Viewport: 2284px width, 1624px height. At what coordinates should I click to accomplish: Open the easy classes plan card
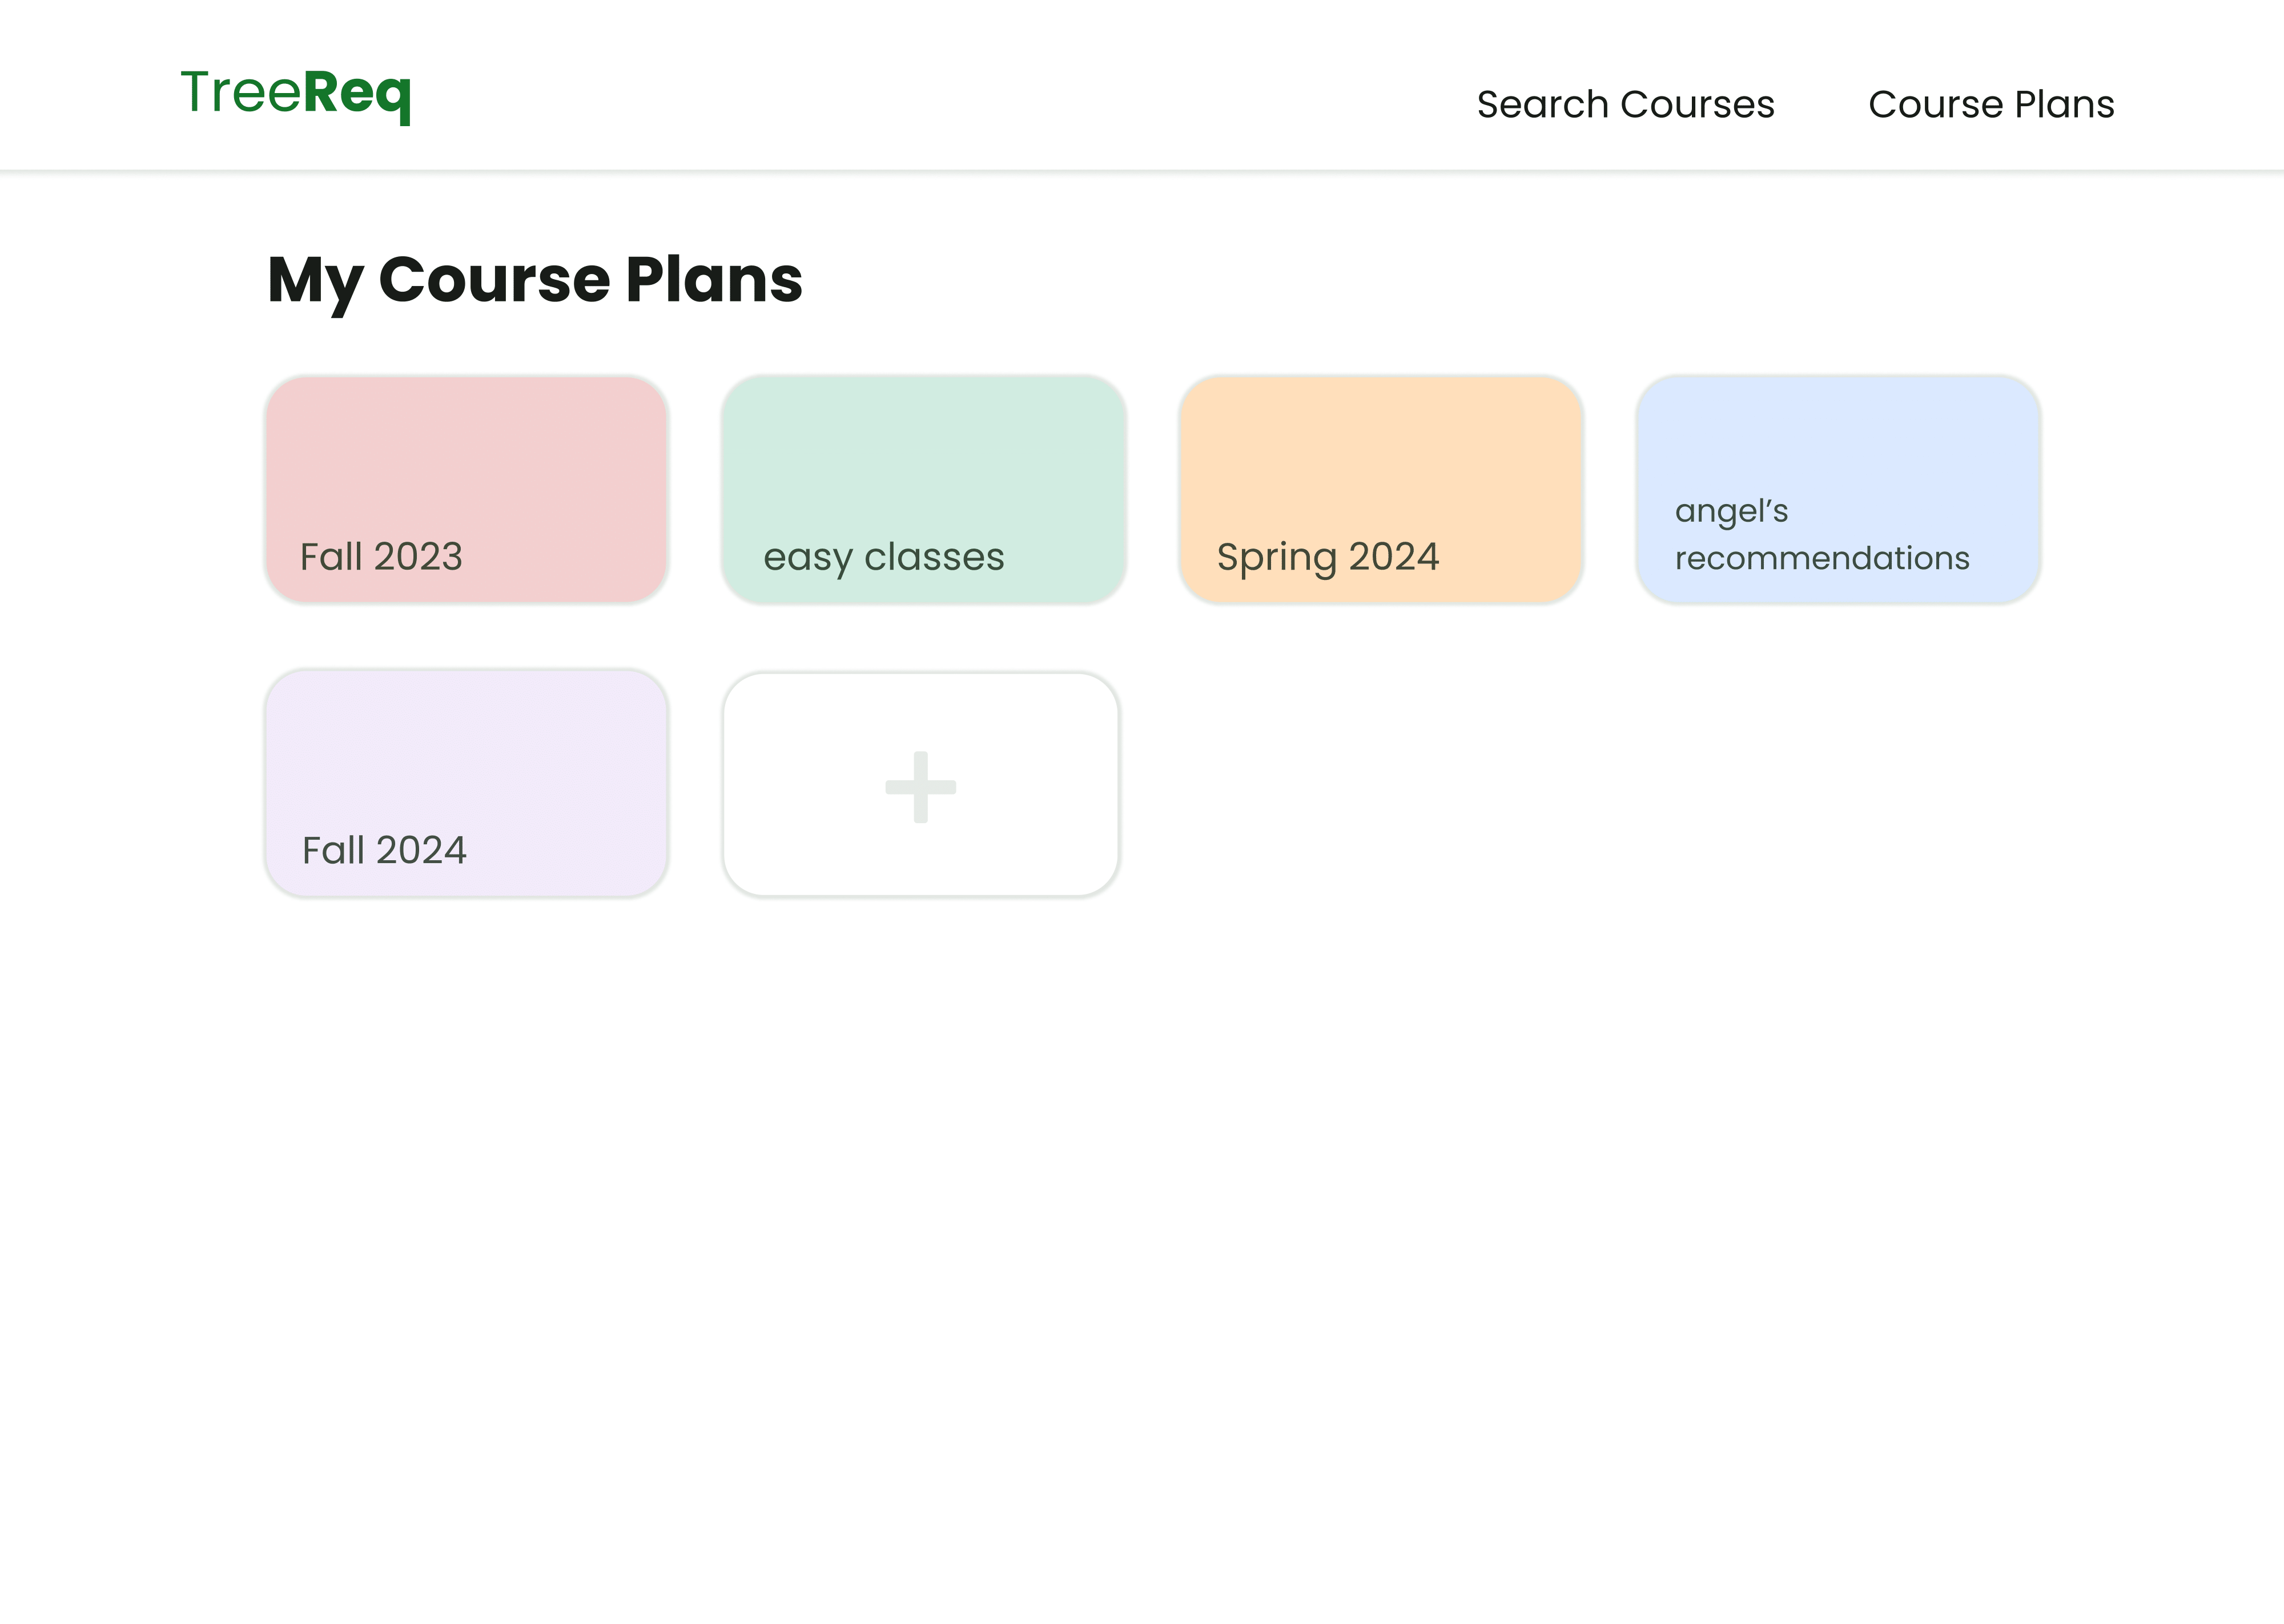924,490
